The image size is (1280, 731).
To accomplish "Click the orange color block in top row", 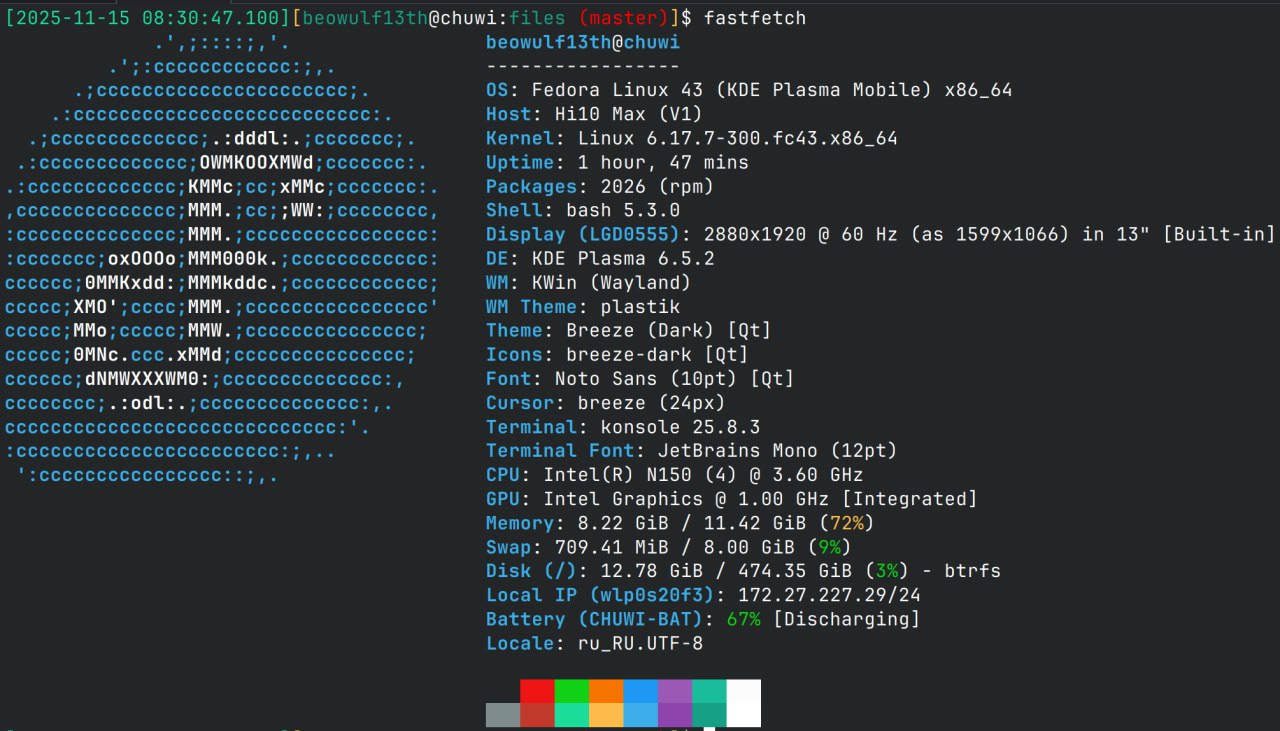I will (x=606, y=691).
